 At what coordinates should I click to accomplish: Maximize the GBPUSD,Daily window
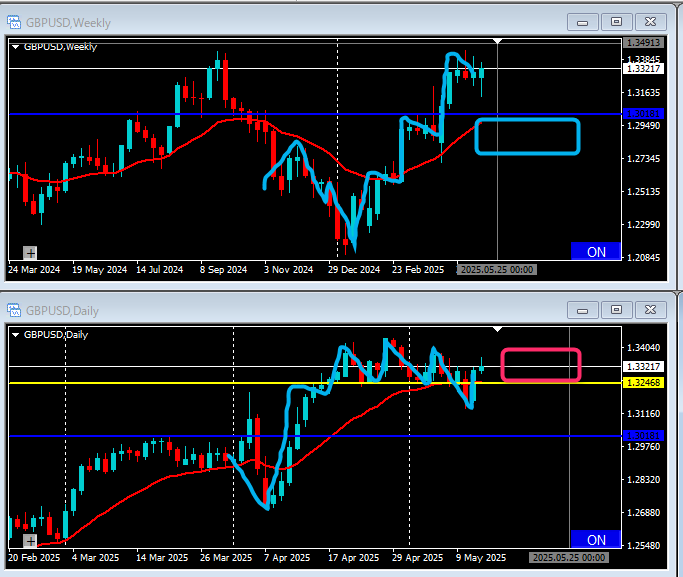(x=616, y=310)
